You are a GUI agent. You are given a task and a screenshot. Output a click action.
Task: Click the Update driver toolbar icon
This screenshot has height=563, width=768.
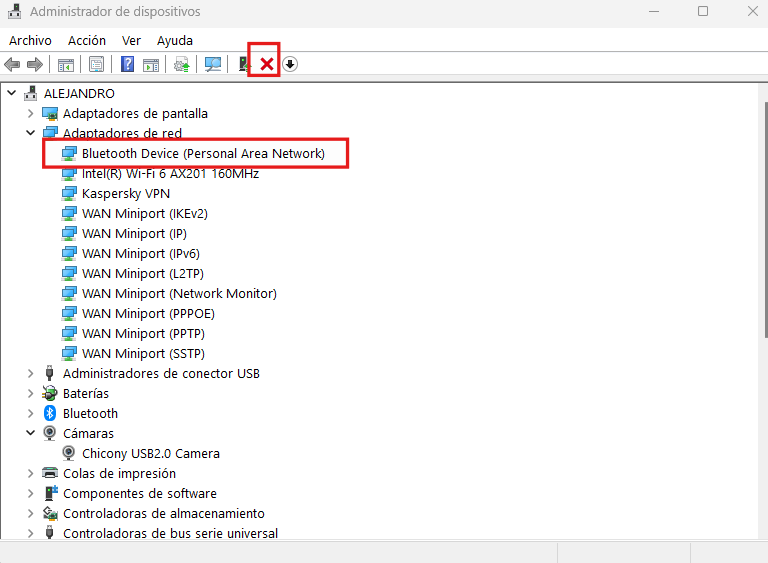182,64
